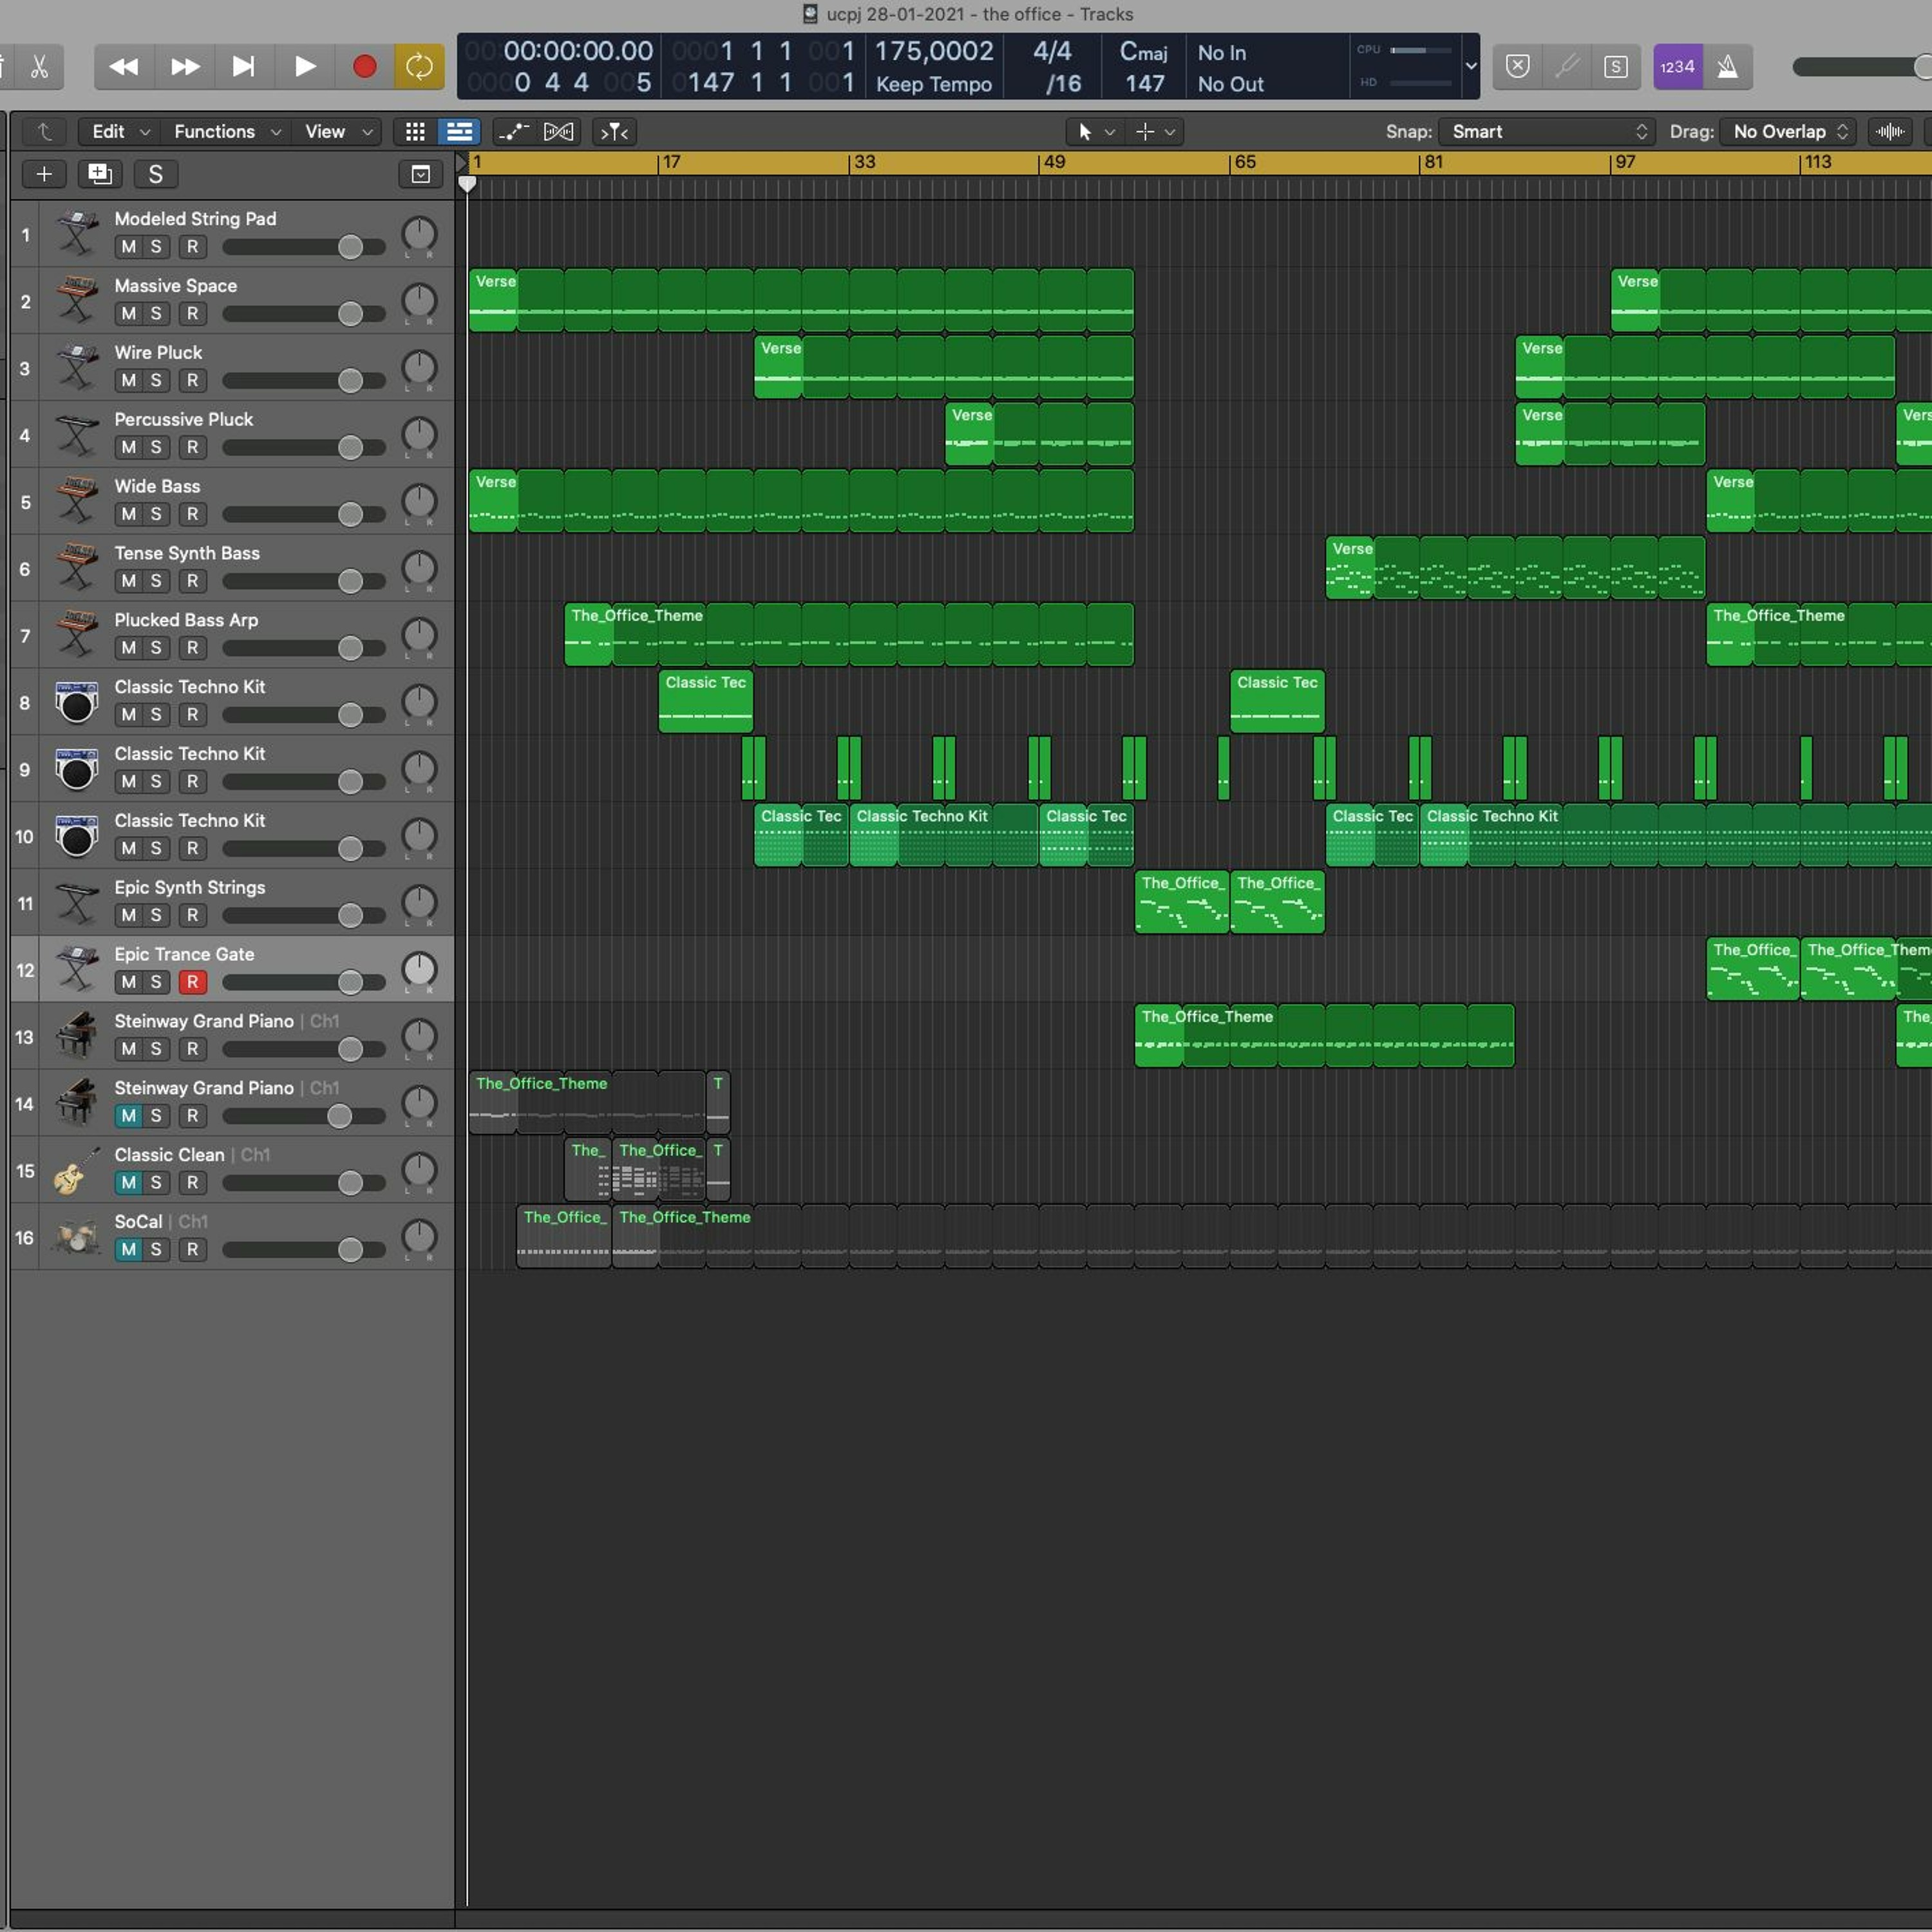Toggle the count-in 1234 button
Viewport: 1932px width, 1932px height.
coord(1677,67)
